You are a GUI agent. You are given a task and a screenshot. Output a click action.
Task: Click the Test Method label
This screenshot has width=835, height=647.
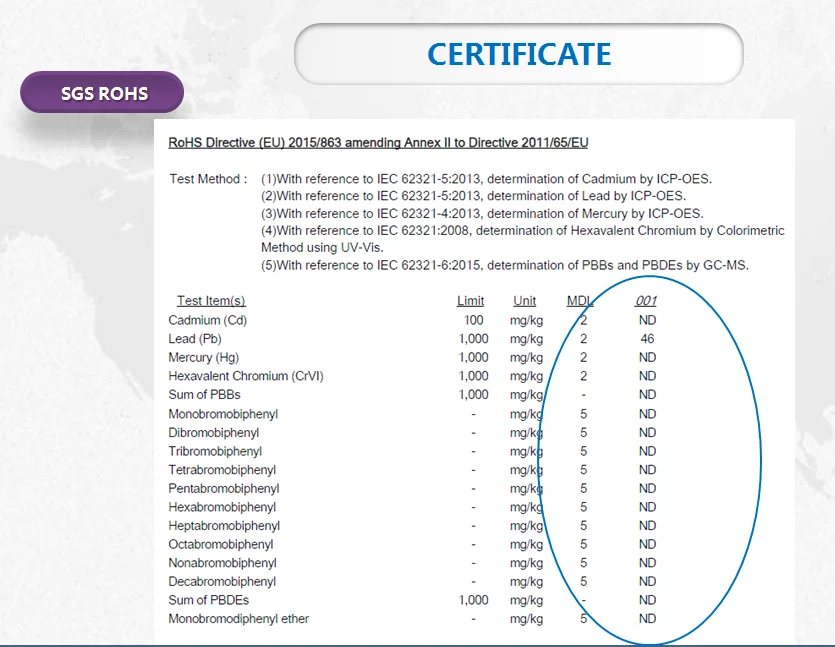point(208,179)
